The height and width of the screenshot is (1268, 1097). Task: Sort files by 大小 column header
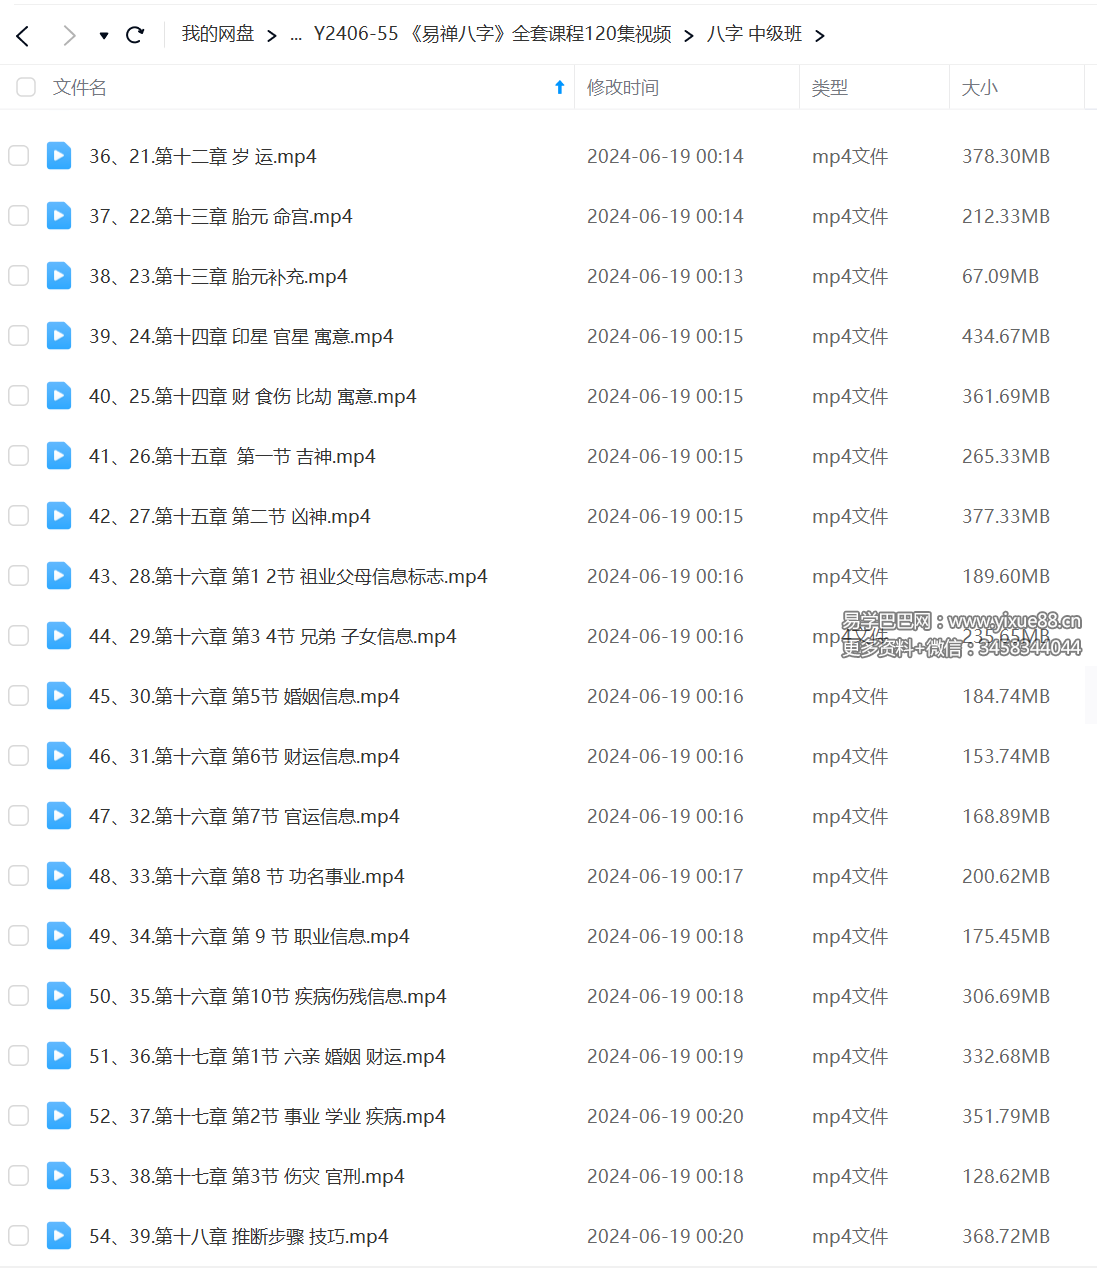(979, 88)
